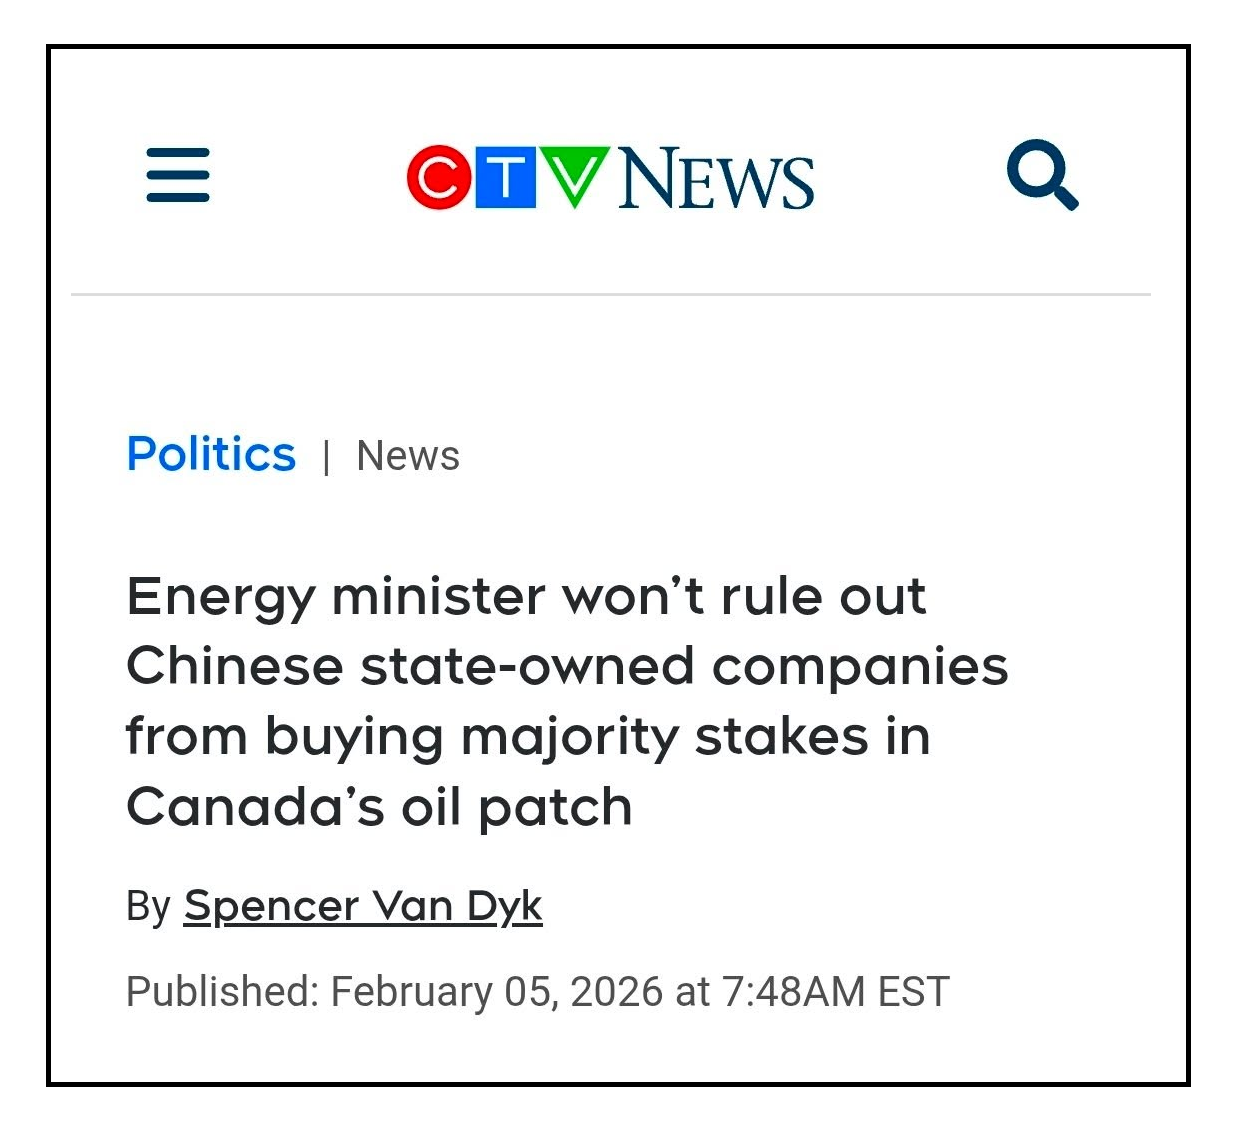Viewport: 1233px width, 1136px height.
Task: Click headline line 'Chinese state-owned companies'
Action: [567, 667]
